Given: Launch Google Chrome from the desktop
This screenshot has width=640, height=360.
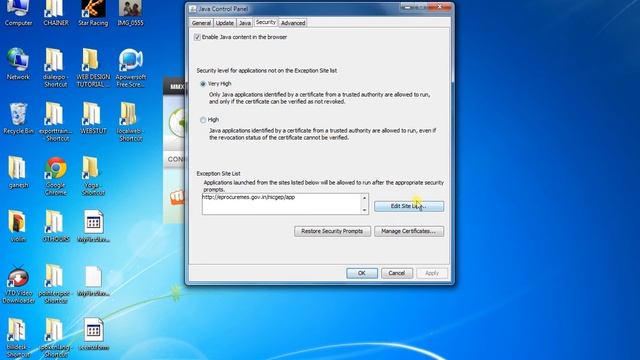Looking at the screenshot, I should point(56,176).
